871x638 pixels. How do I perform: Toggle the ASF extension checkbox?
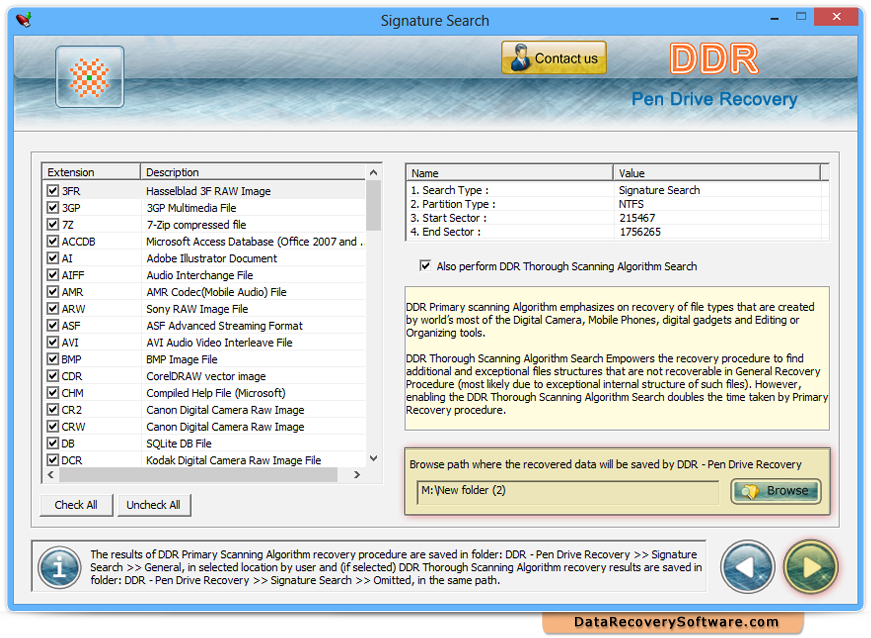tap(53, 325)
